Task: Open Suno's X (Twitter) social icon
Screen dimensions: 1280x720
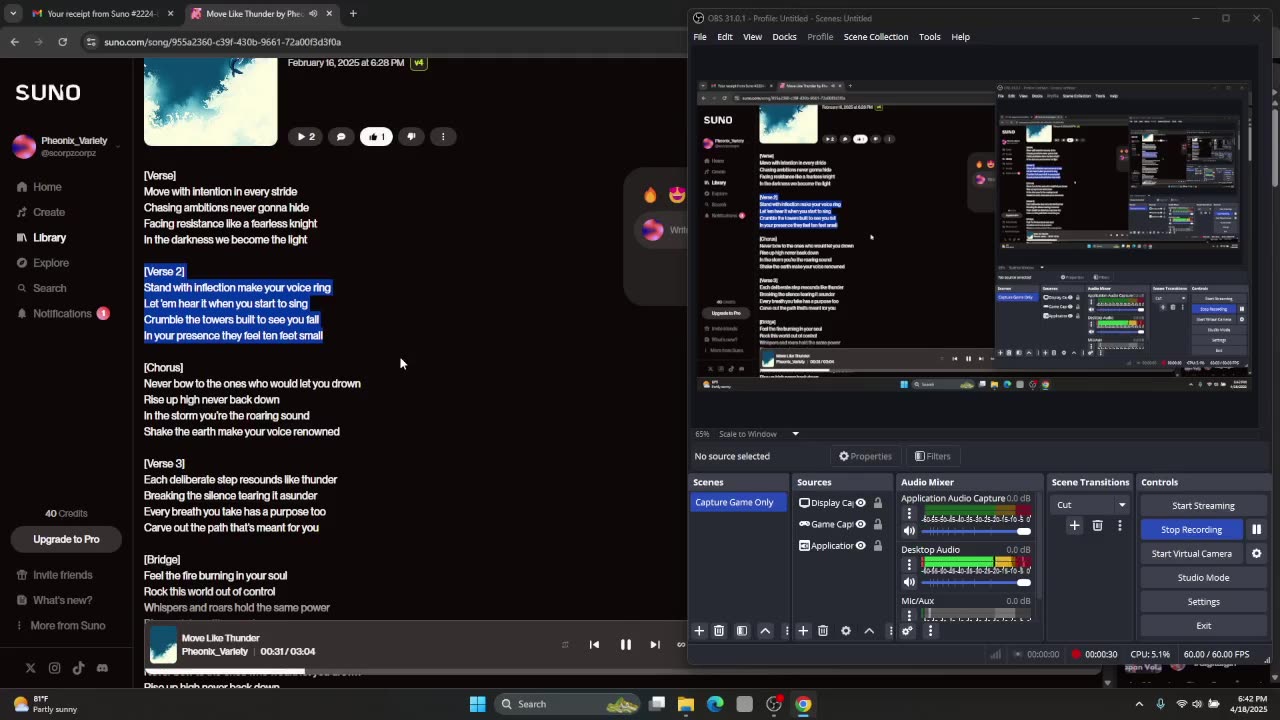Action: (x=30, y=668)
